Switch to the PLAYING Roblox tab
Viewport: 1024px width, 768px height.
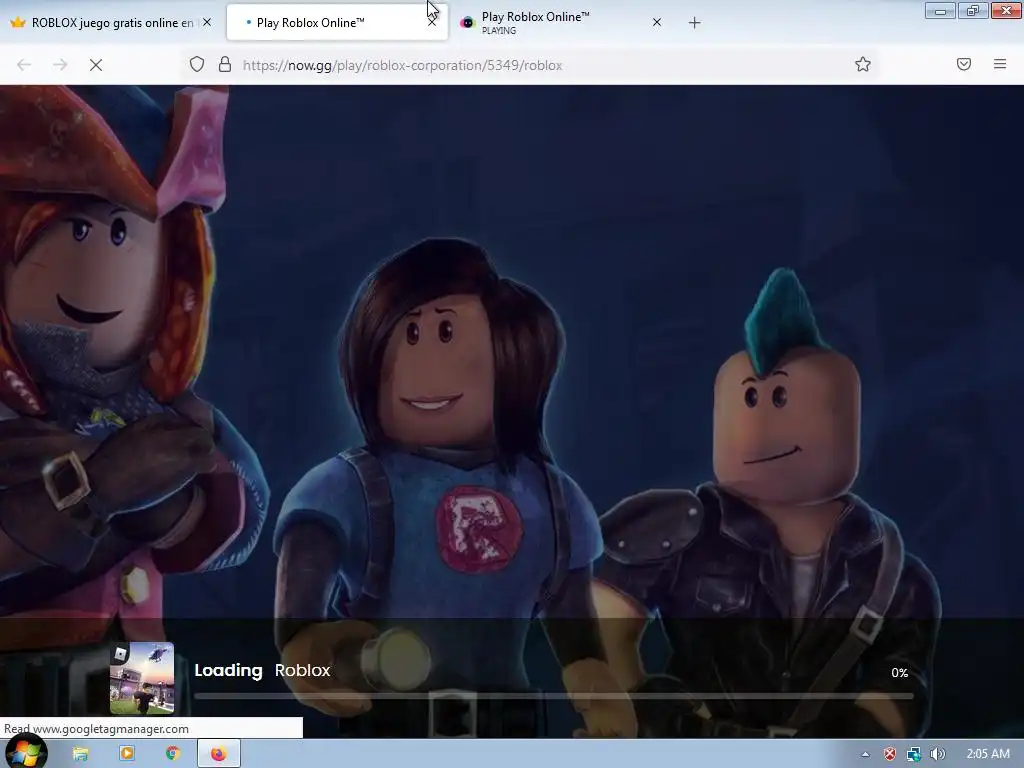(x=562, y=22)
